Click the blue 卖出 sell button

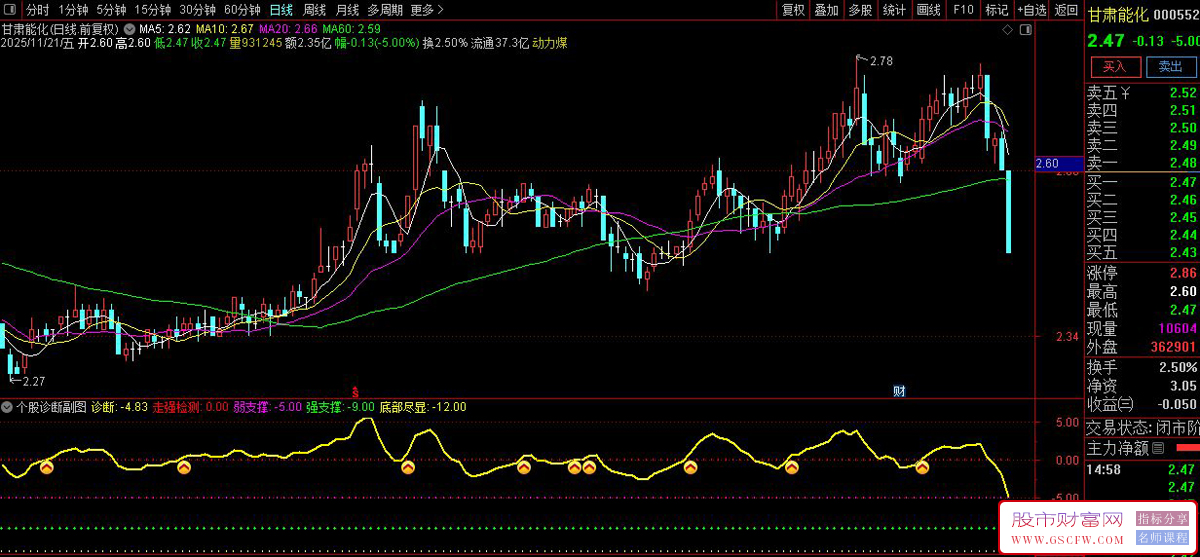click(1170, 67)
